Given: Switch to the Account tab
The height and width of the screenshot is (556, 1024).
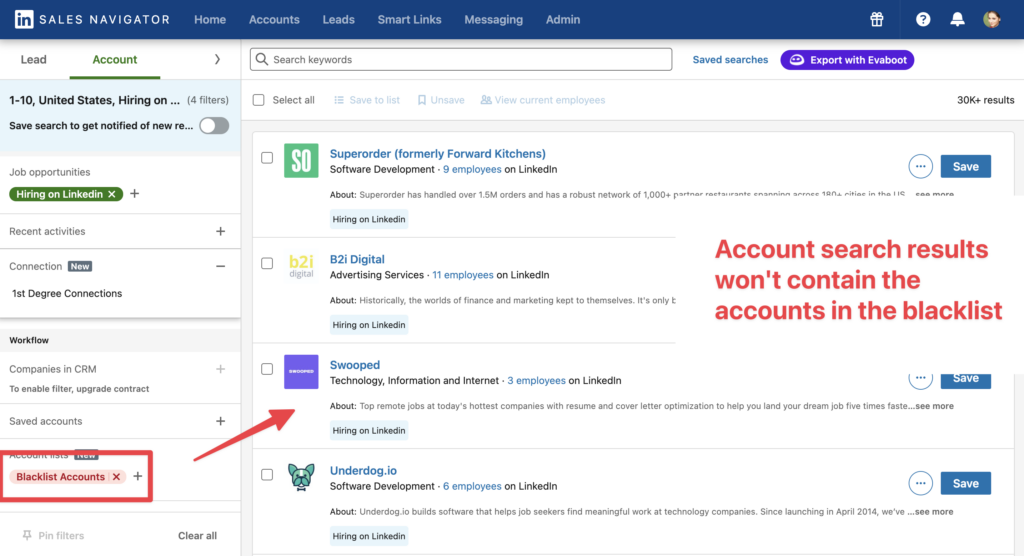Looking at the screenshot, I should click(115, 59).
